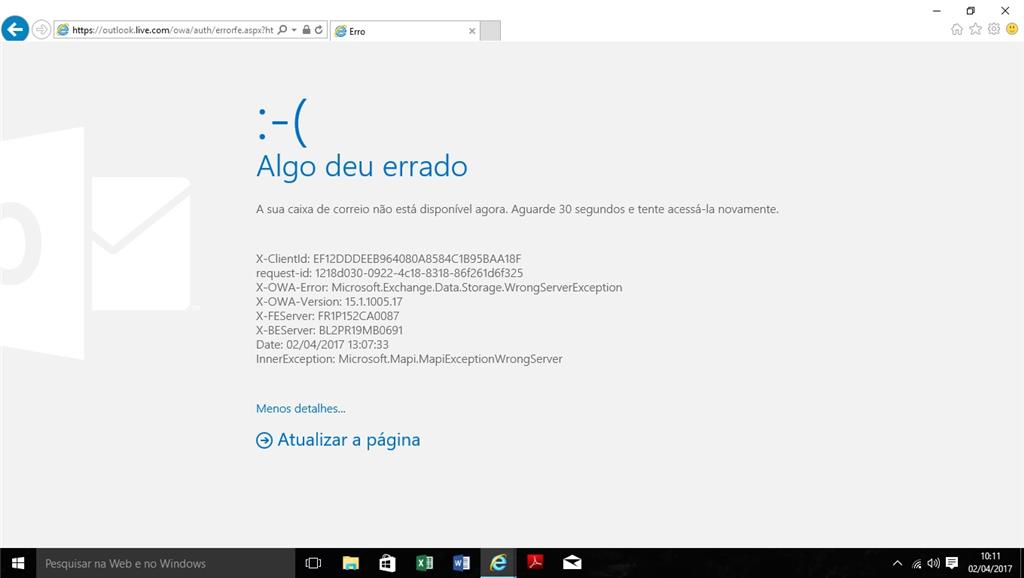View the security lock icon
Image resolution: width=1024 pixels, height=578 pixels.
306,30
